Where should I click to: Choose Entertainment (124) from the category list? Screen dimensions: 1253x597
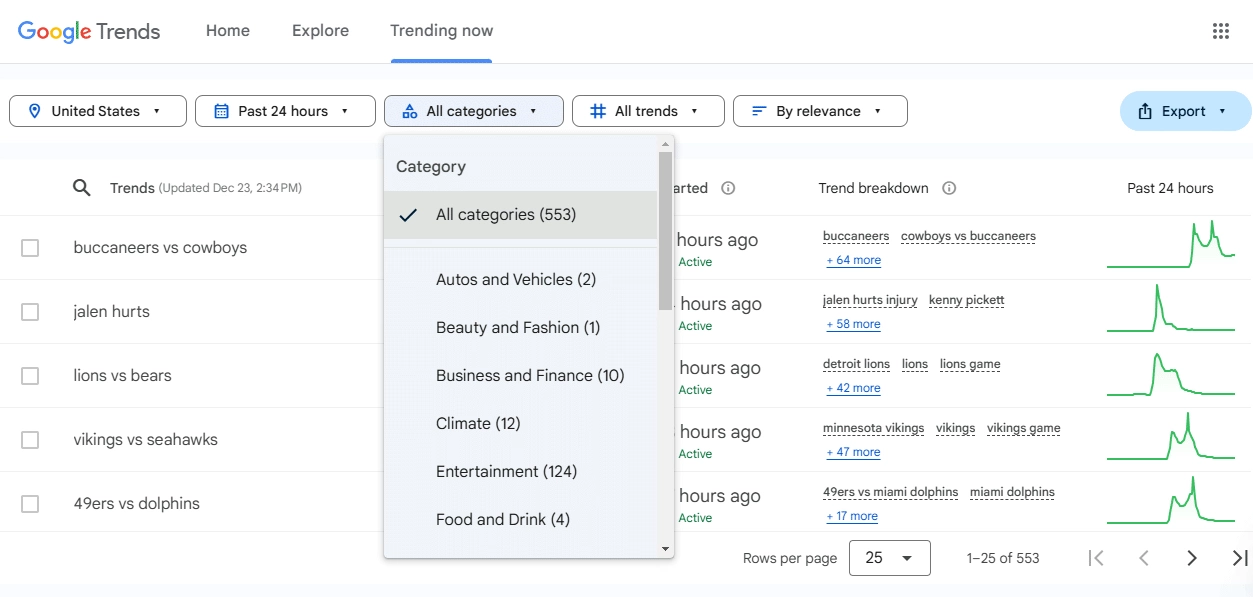(506, 471)
